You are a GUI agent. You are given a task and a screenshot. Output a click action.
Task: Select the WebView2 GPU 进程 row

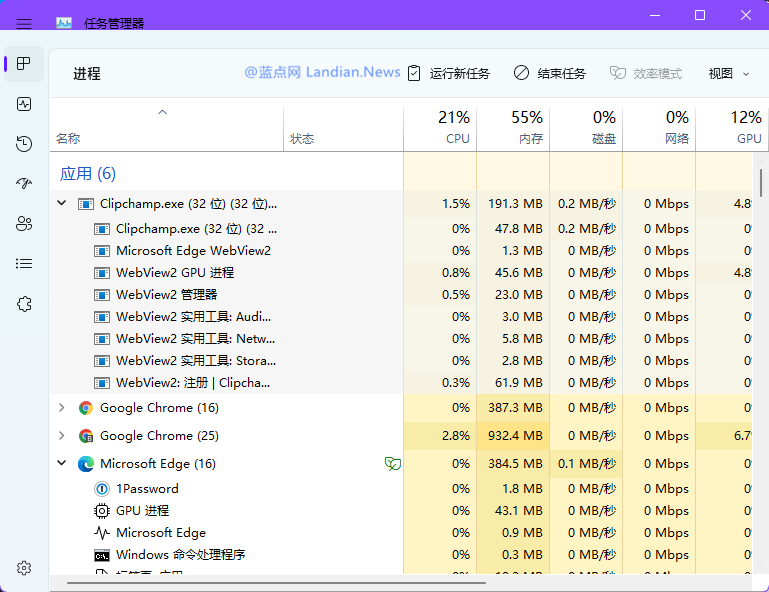(x=401, y=273)
